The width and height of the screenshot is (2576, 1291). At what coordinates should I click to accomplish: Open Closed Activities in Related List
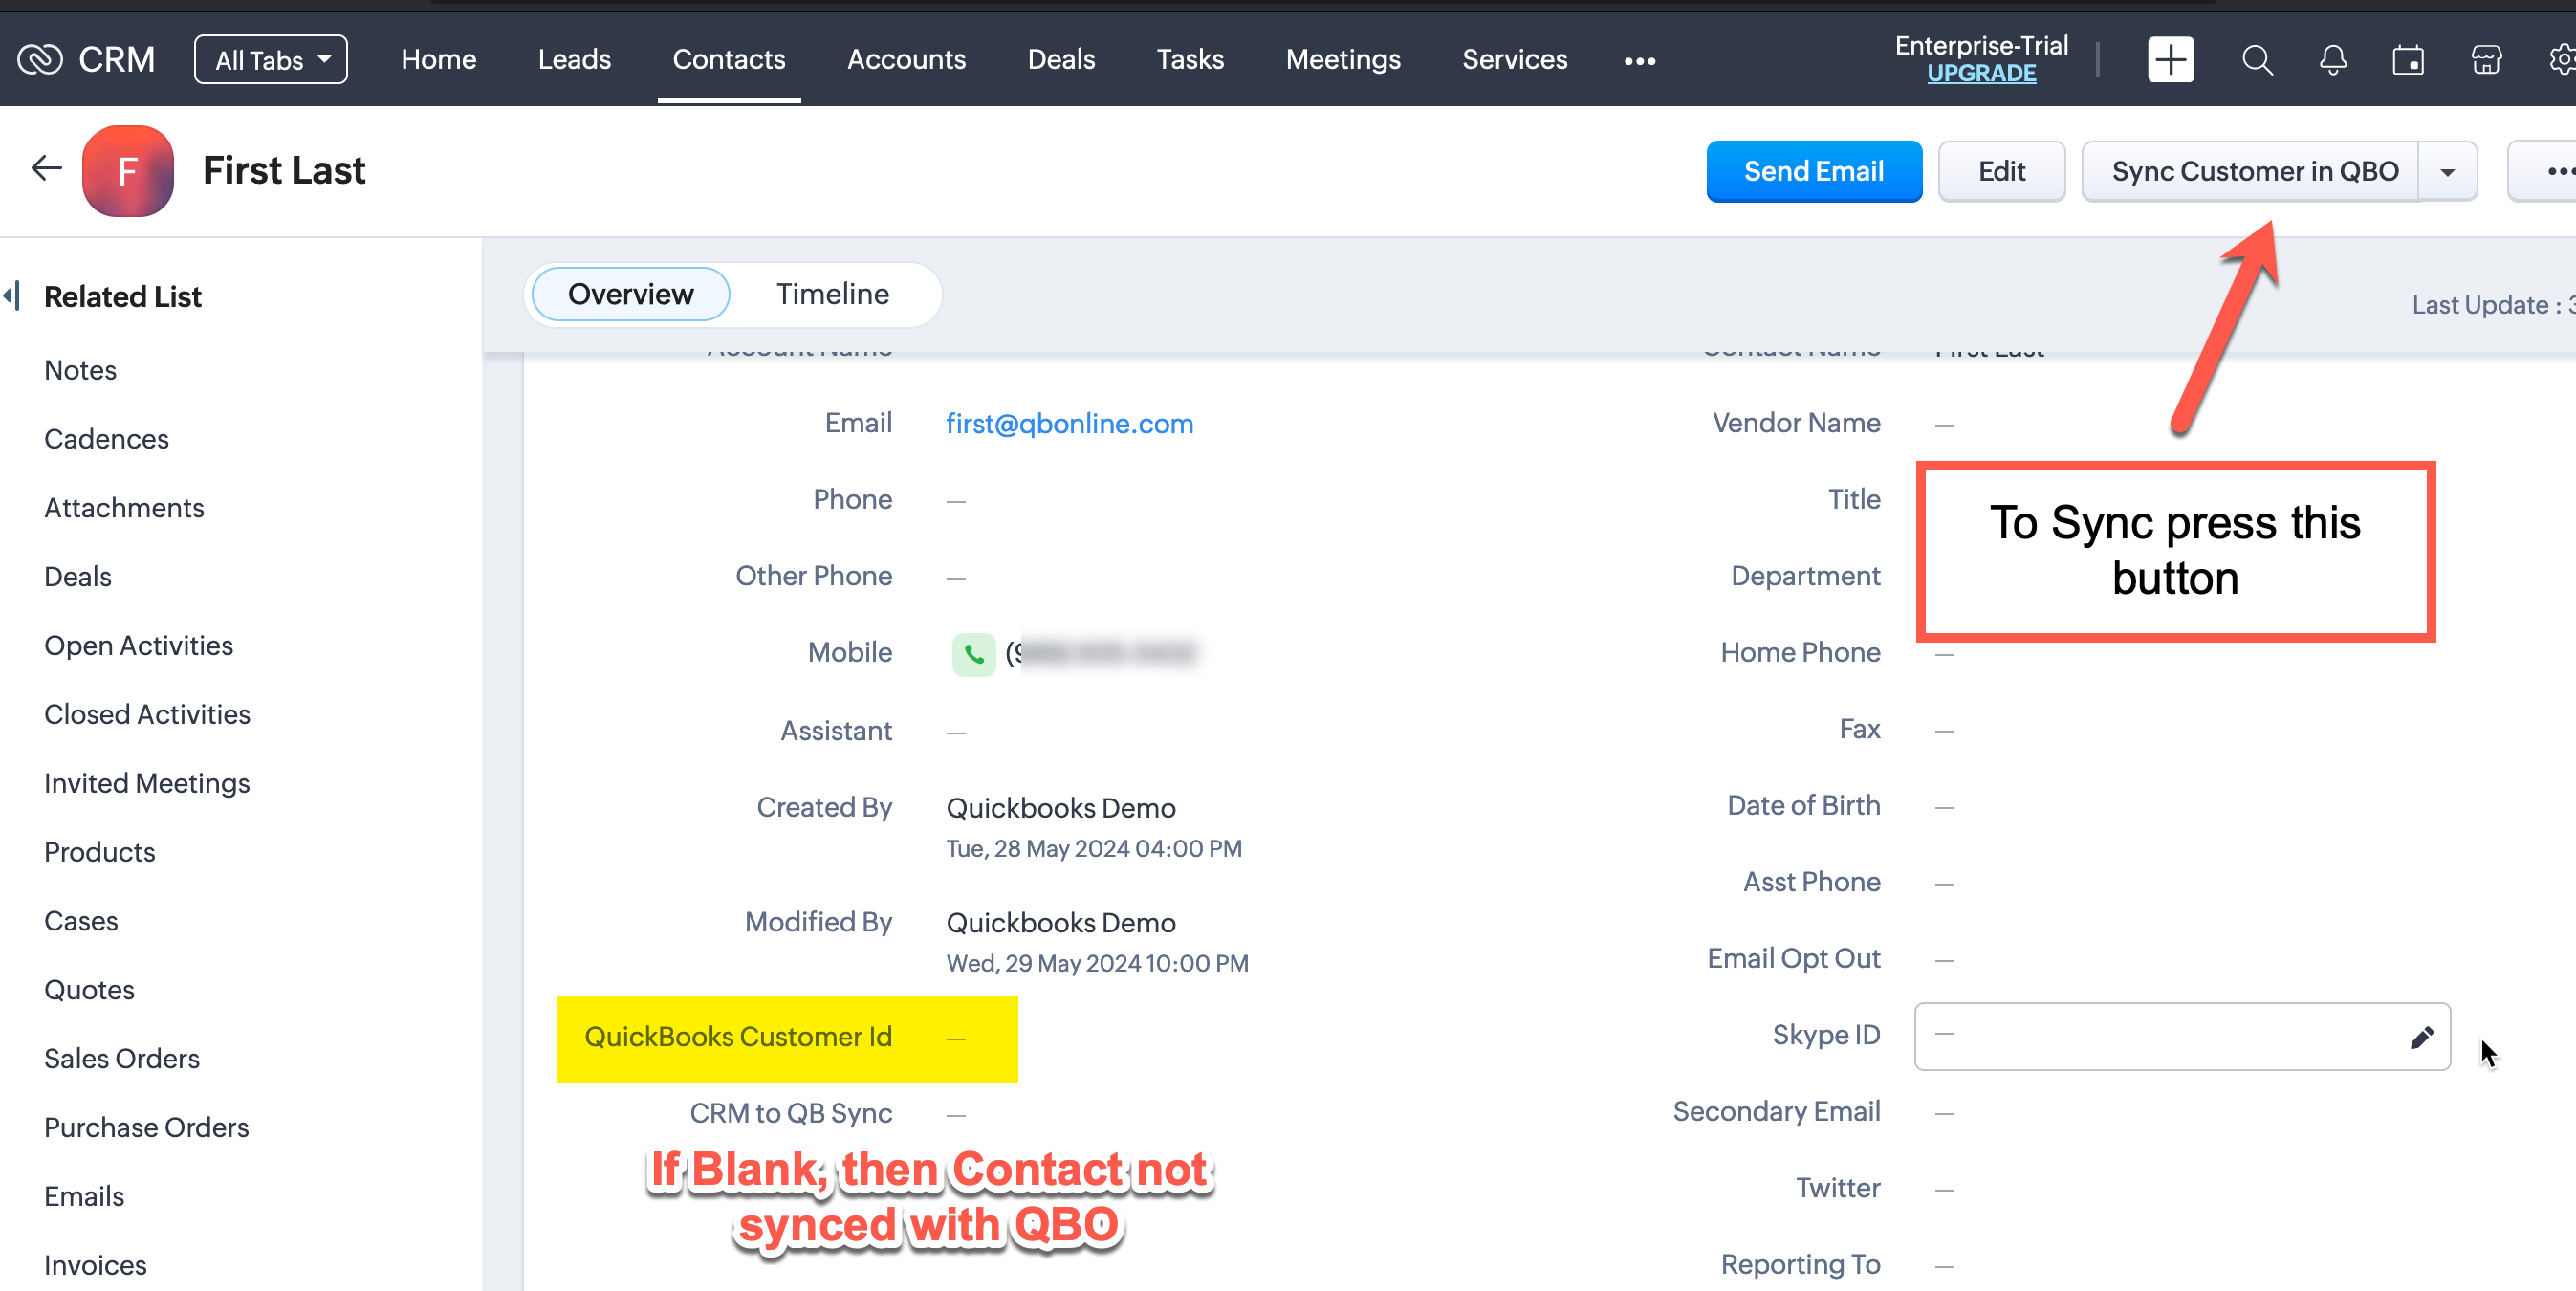(x=147, y=715)
